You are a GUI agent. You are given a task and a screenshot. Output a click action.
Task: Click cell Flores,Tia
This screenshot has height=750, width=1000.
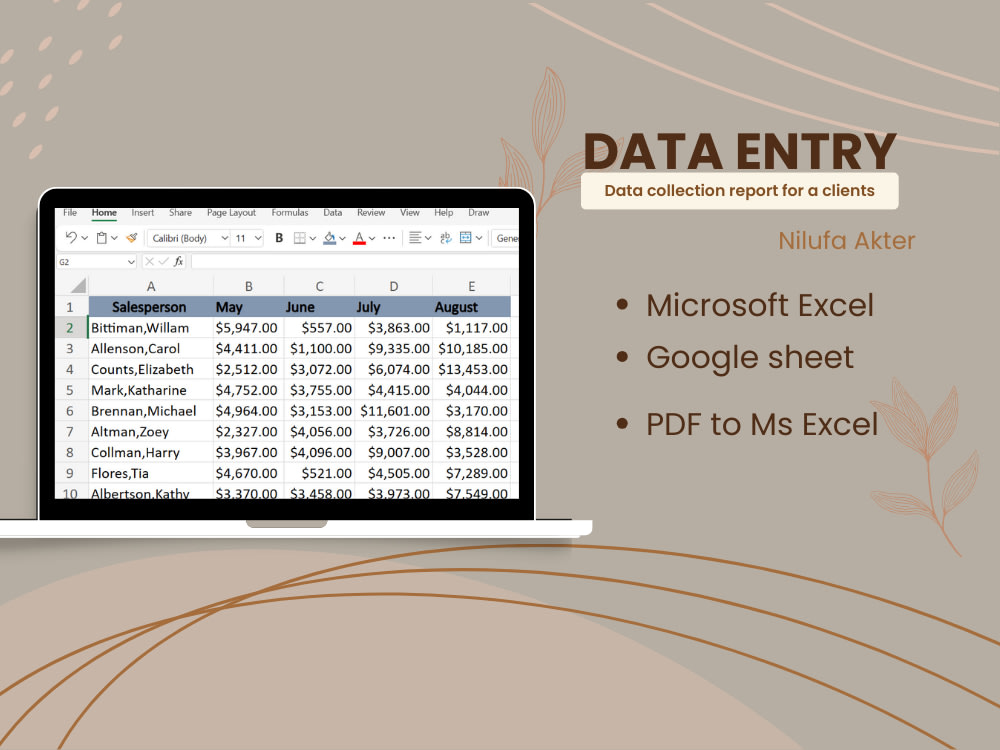pyautogui.click(x=151, y=473)
